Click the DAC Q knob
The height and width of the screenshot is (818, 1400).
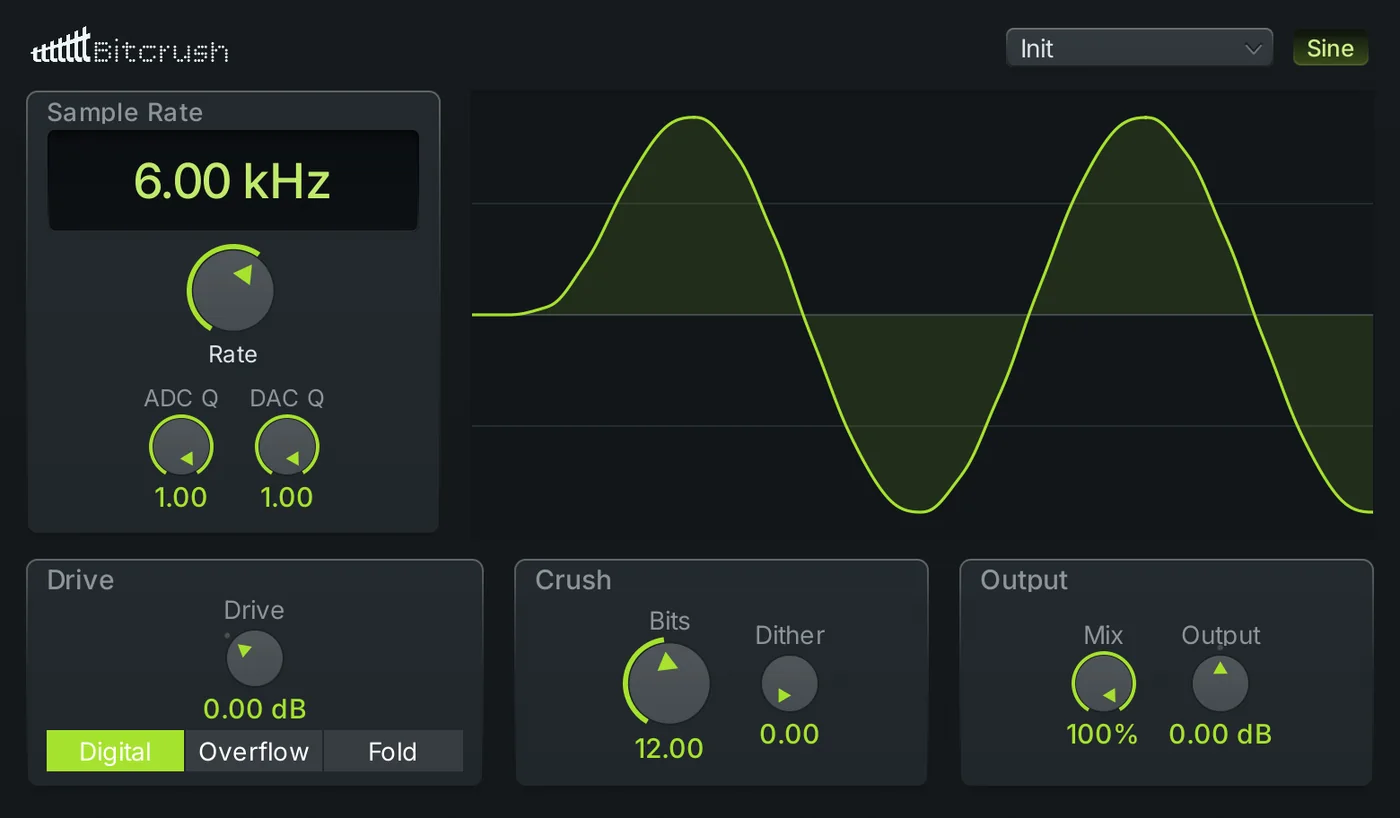click(x=287, y=446)
